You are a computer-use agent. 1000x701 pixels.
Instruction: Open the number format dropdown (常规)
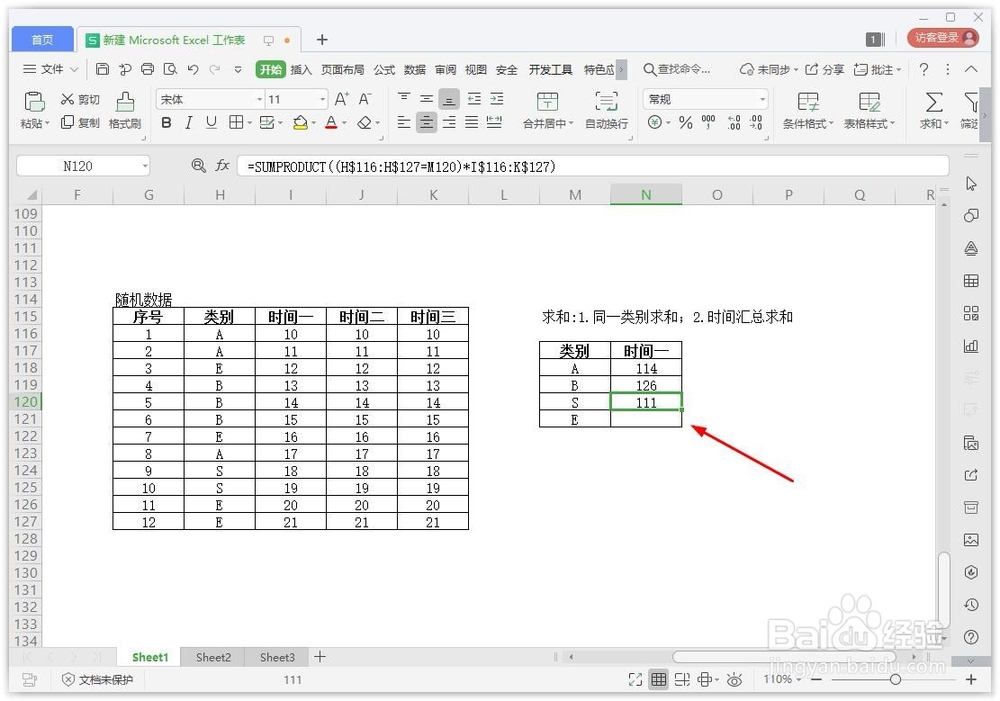point(763,100)
